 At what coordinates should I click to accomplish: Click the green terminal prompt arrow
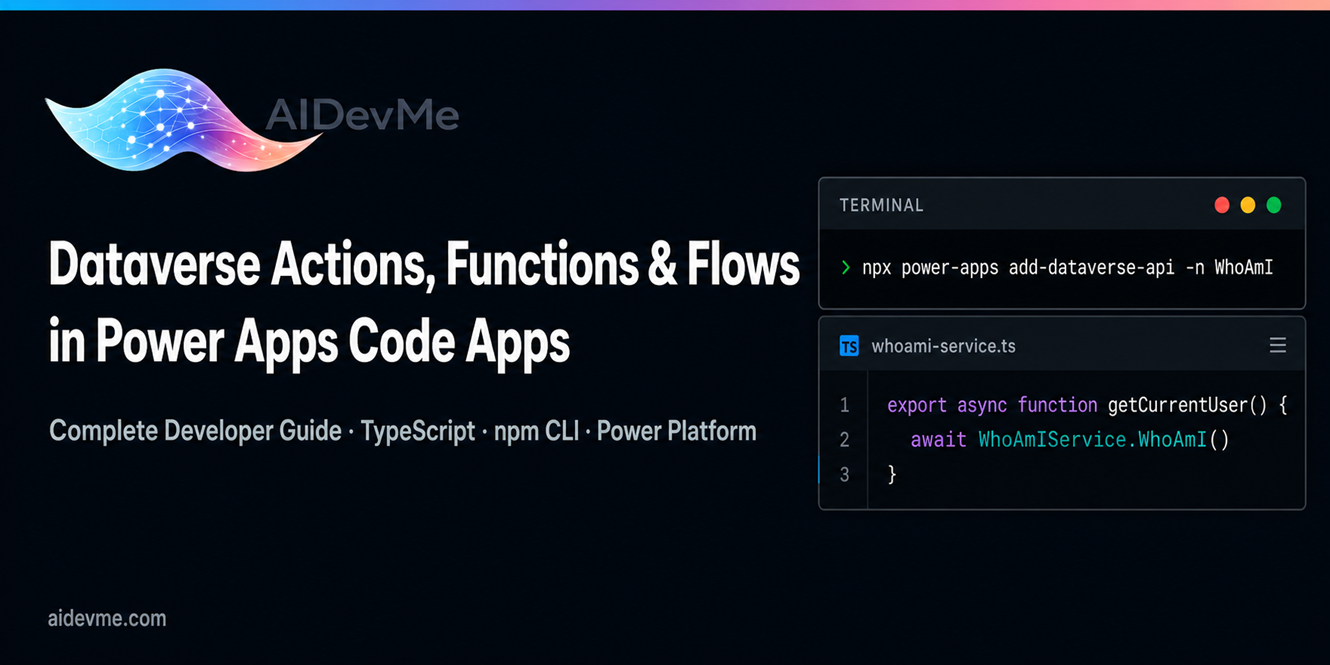tap(845, 267)
